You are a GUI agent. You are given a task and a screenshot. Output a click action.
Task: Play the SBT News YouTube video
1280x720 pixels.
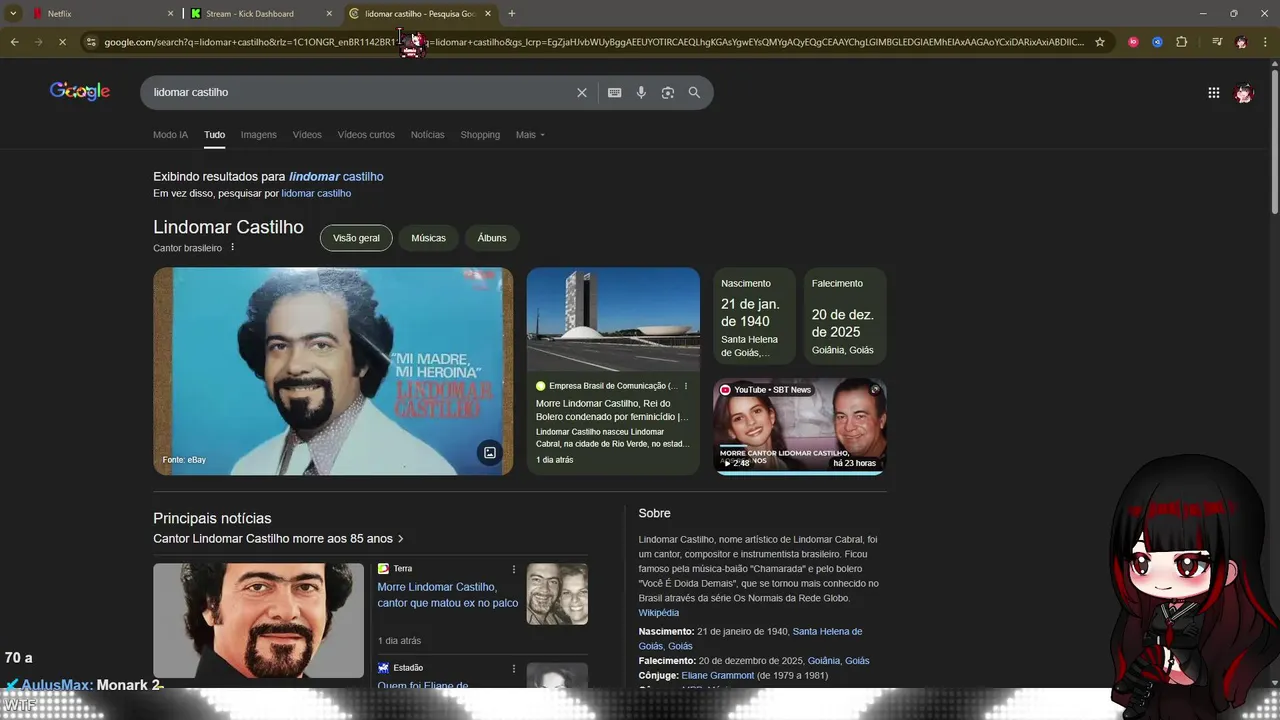click(800, 425)
